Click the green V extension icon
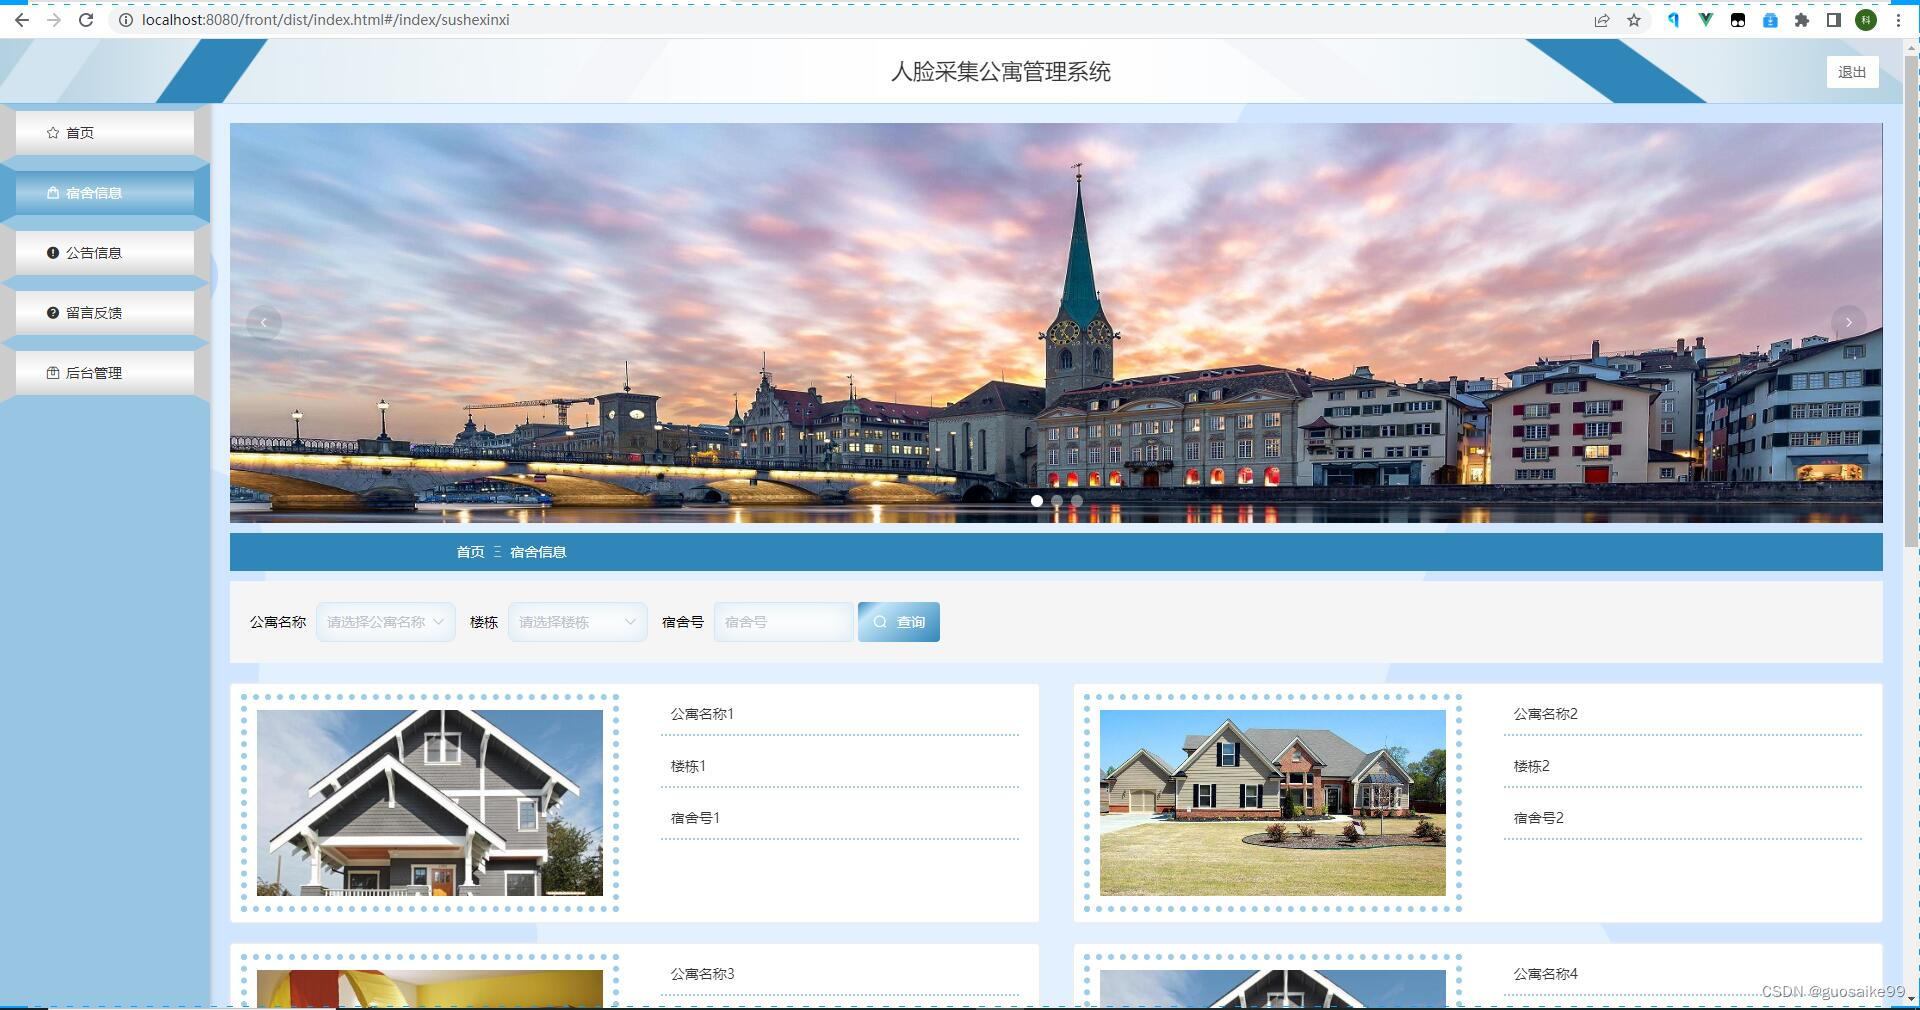The width and height of the screenshot is (1920, 1010). (1706, 20)
